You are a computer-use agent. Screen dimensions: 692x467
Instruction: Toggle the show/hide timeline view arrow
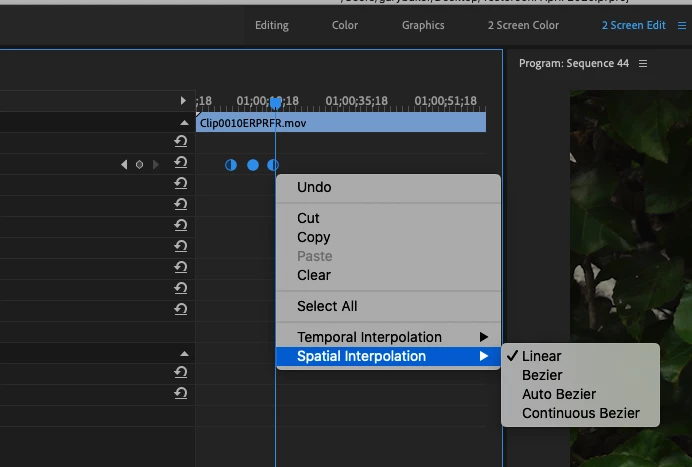click(x=183, y=101)
